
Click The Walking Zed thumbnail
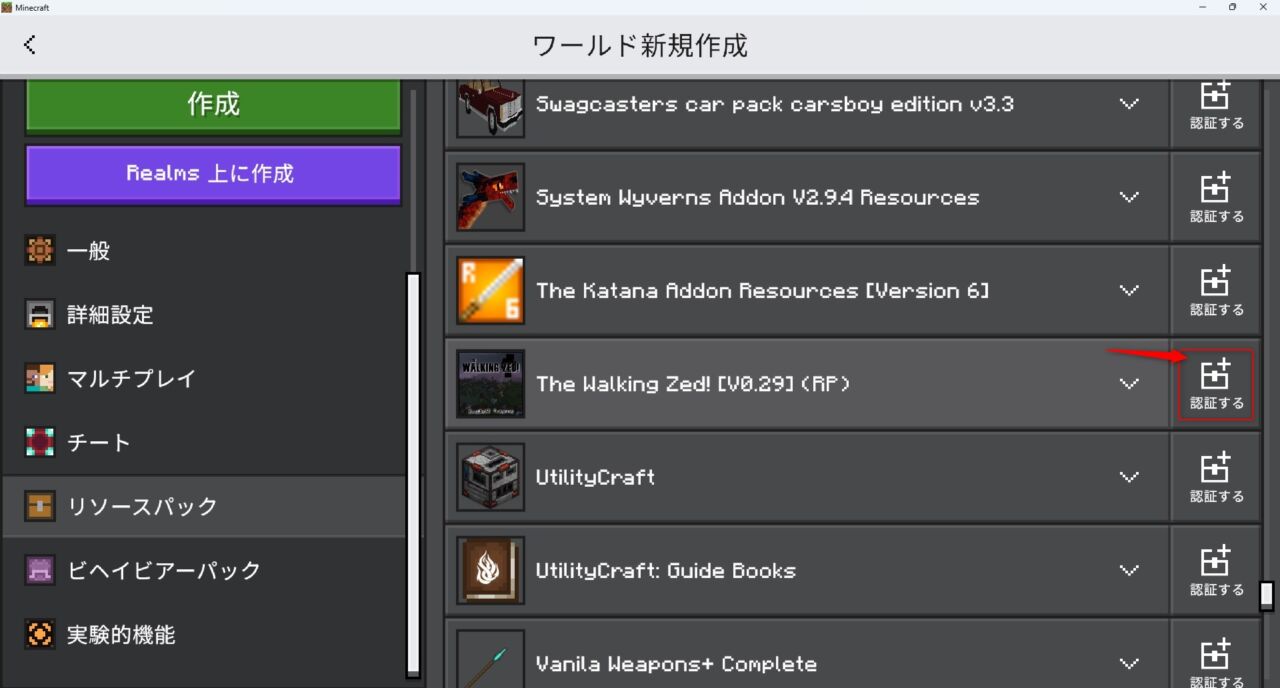491,384
